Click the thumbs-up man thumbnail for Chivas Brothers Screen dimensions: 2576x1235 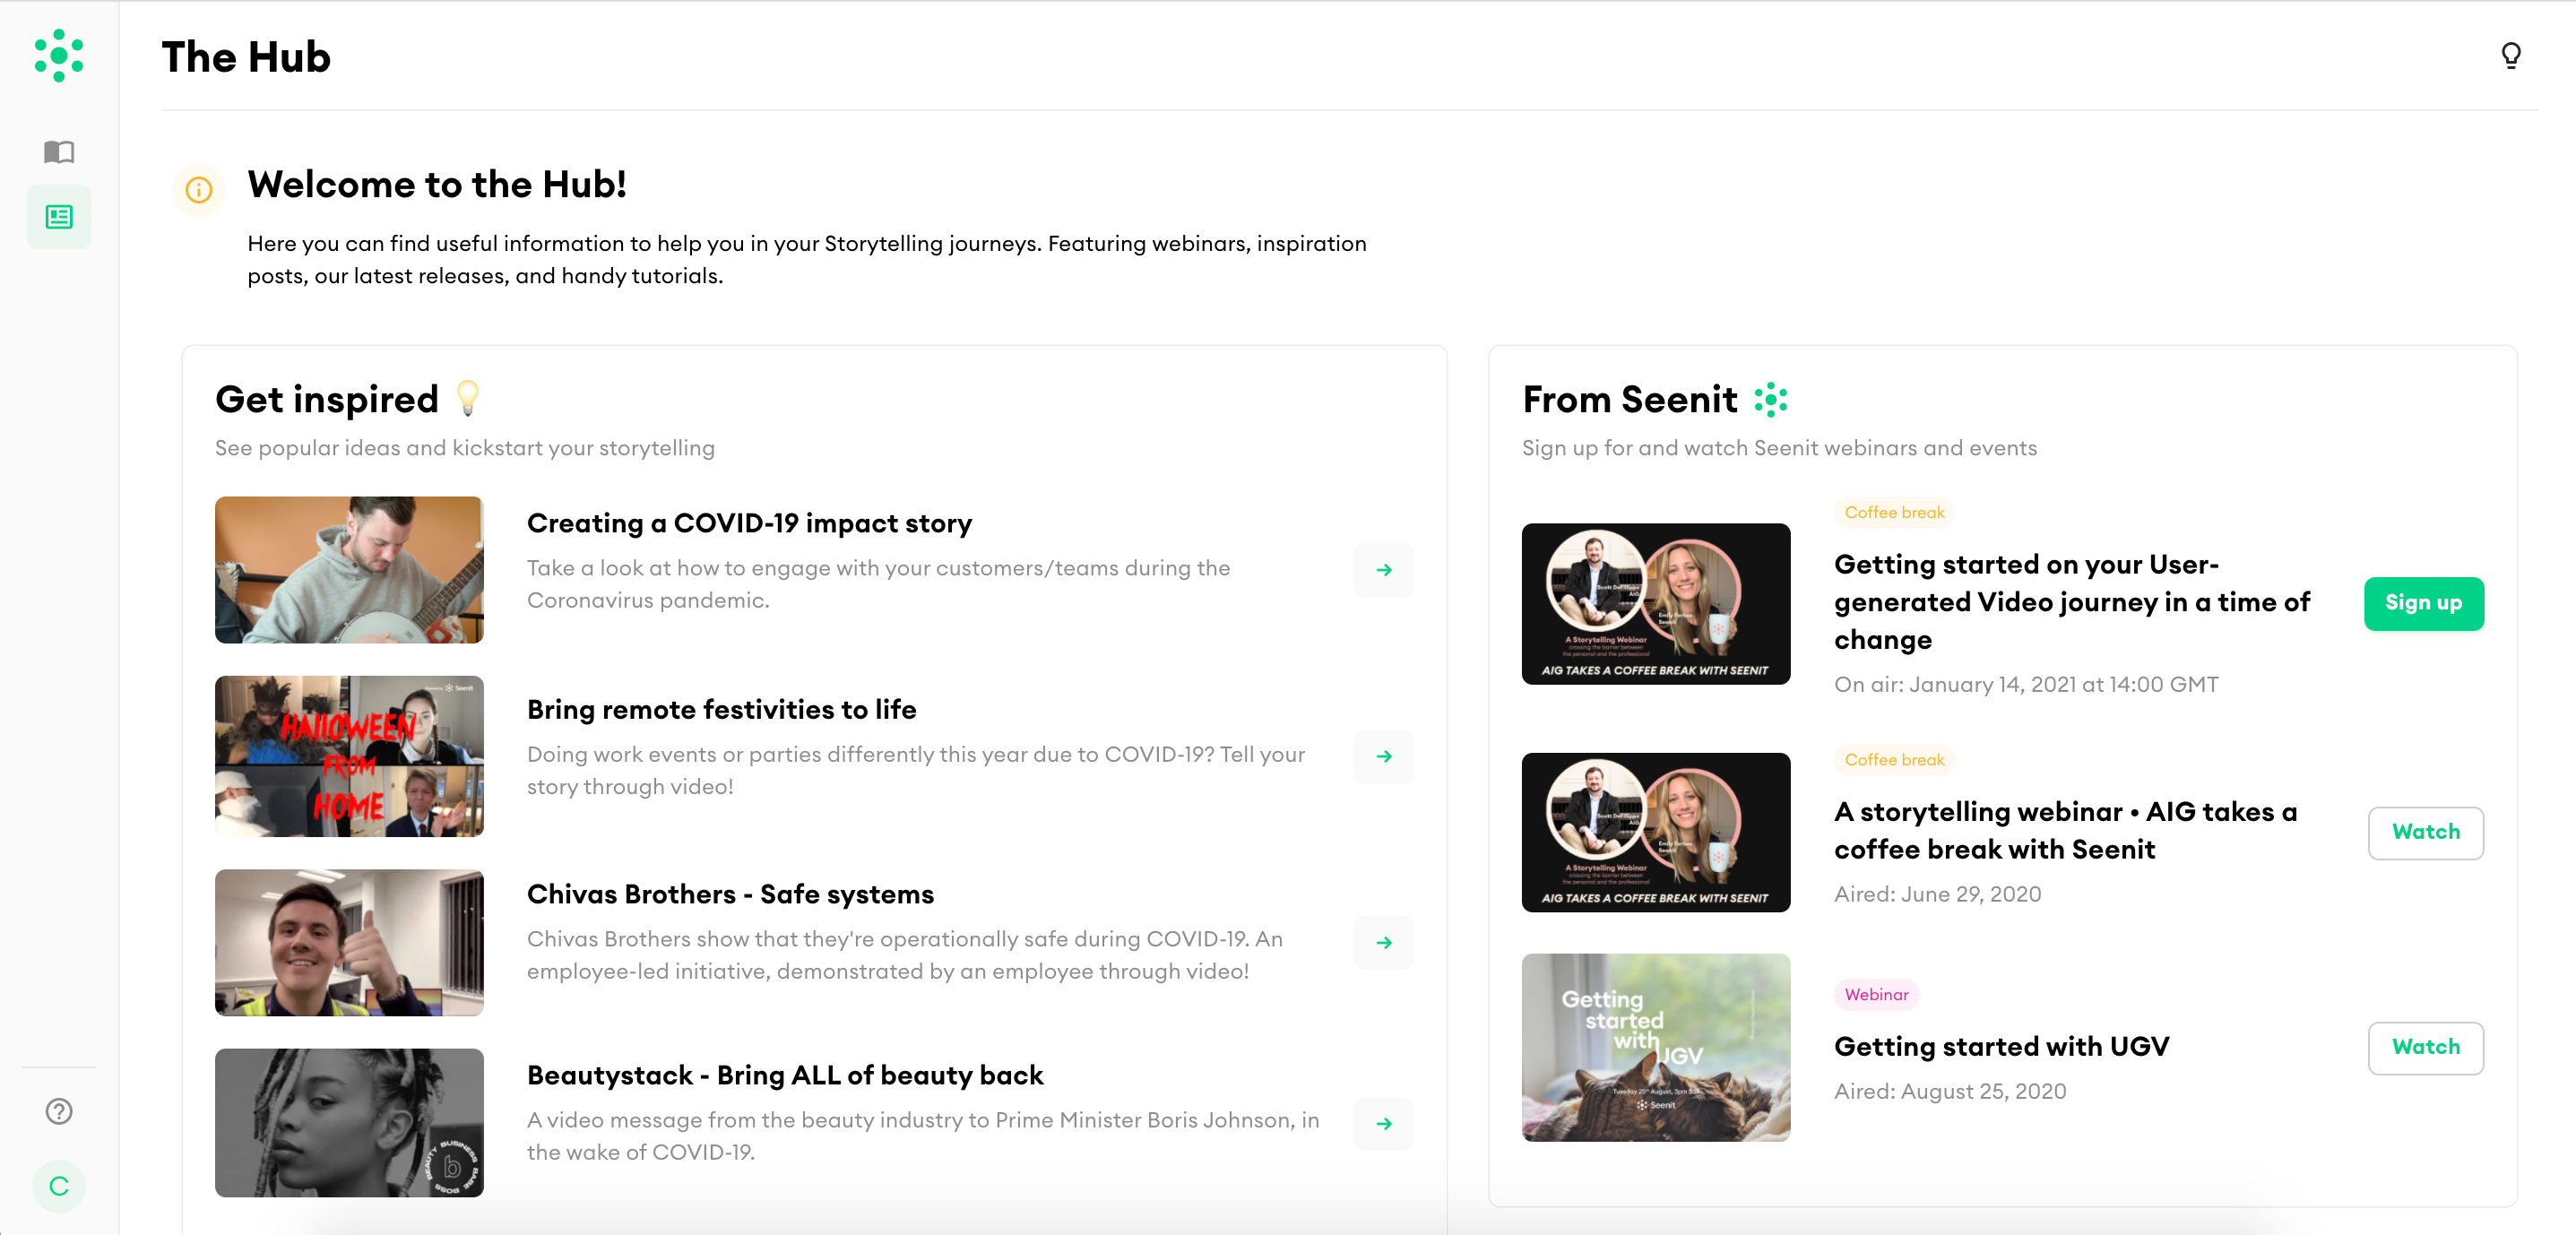(x=349, y=942)
